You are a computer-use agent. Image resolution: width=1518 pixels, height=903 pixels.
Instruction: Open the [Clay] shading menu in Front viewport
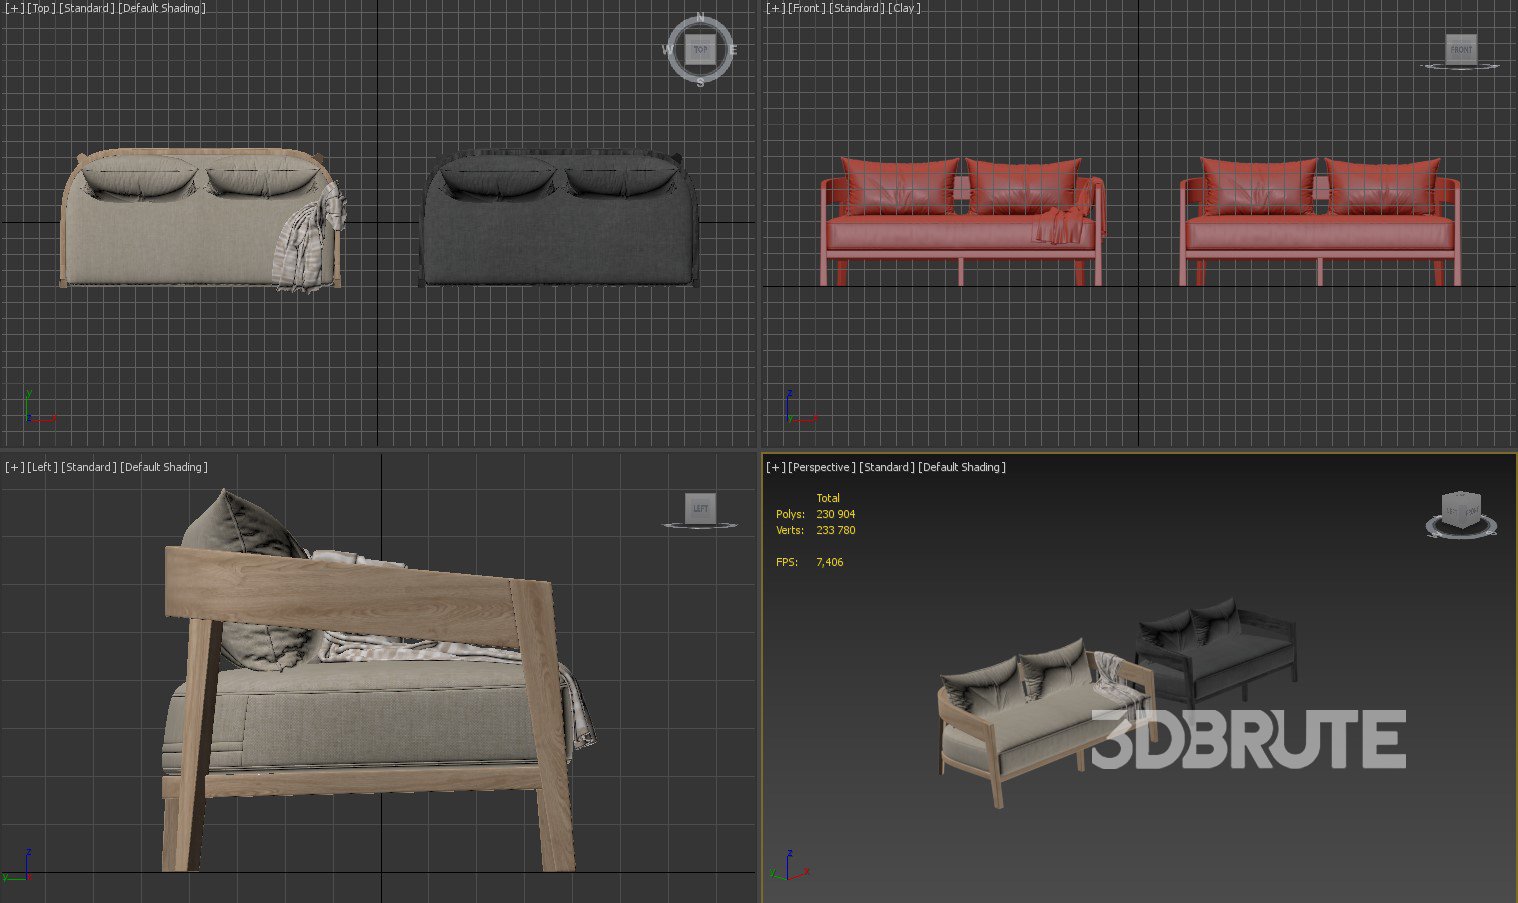[904, 8]
